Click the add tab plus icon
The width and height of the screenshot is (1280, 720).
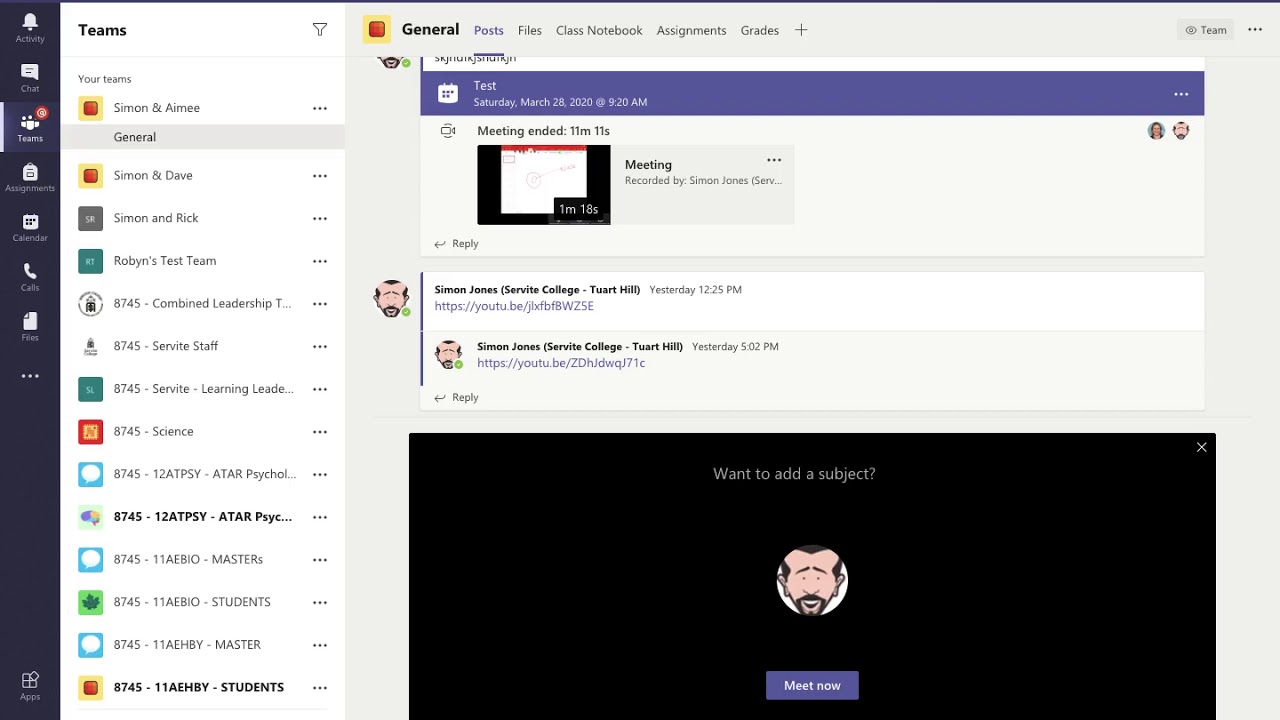click(801, 30)
